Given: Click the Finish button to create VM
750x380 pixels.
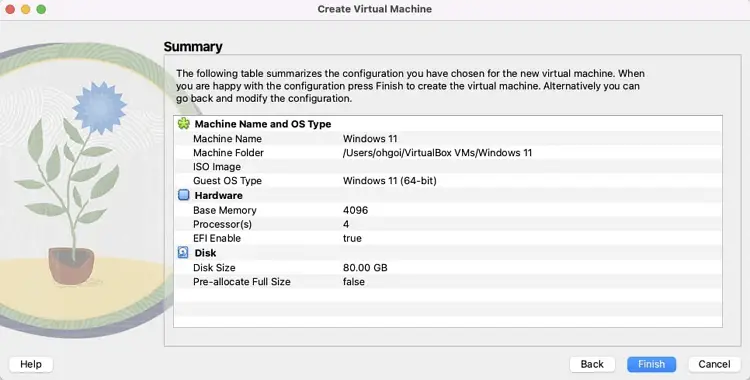Looking at the screenshot, I should (651, 364).
